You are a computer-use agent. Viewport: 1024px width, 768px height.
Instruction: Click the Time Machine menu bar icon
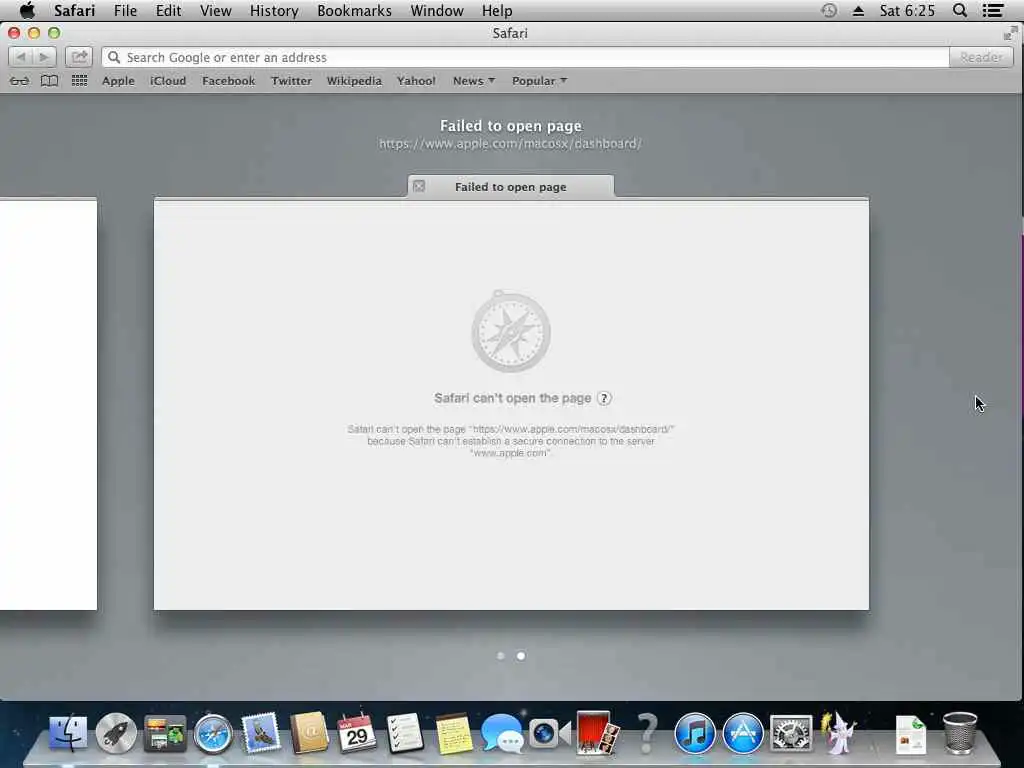829,10
